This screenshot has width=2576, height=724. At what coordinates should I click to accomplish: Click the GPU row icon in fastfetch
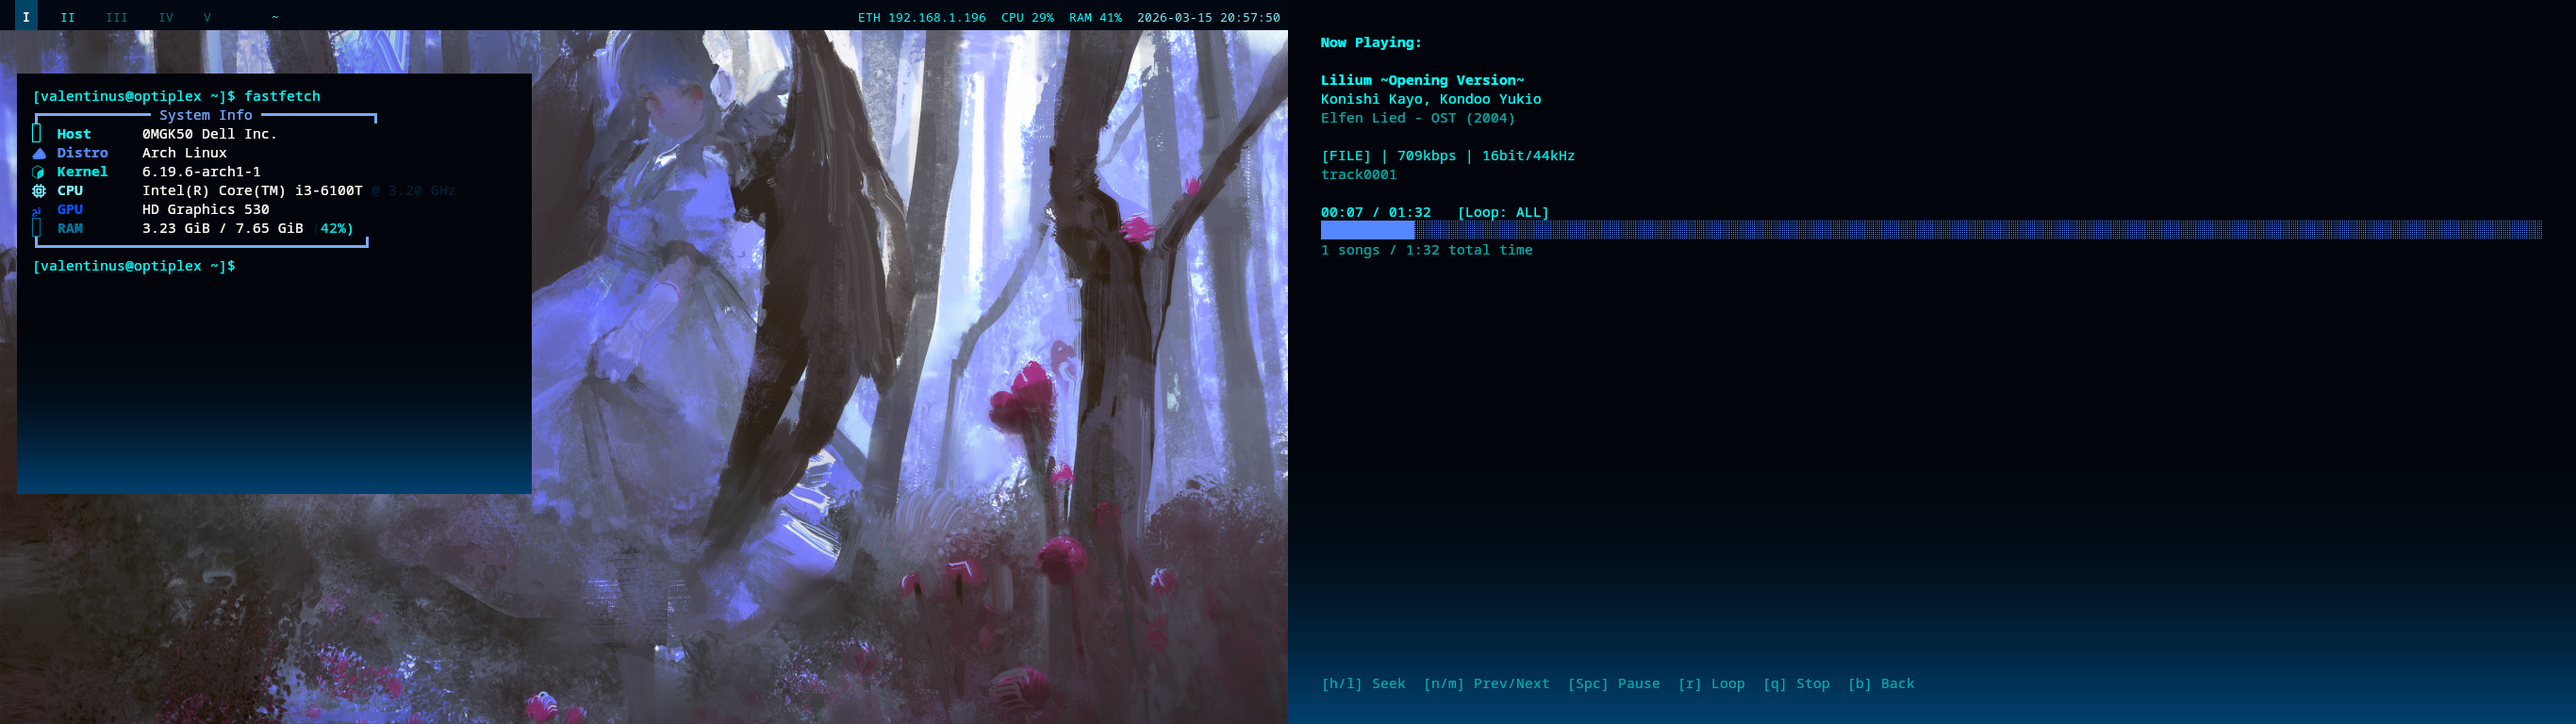click(38, 210)
